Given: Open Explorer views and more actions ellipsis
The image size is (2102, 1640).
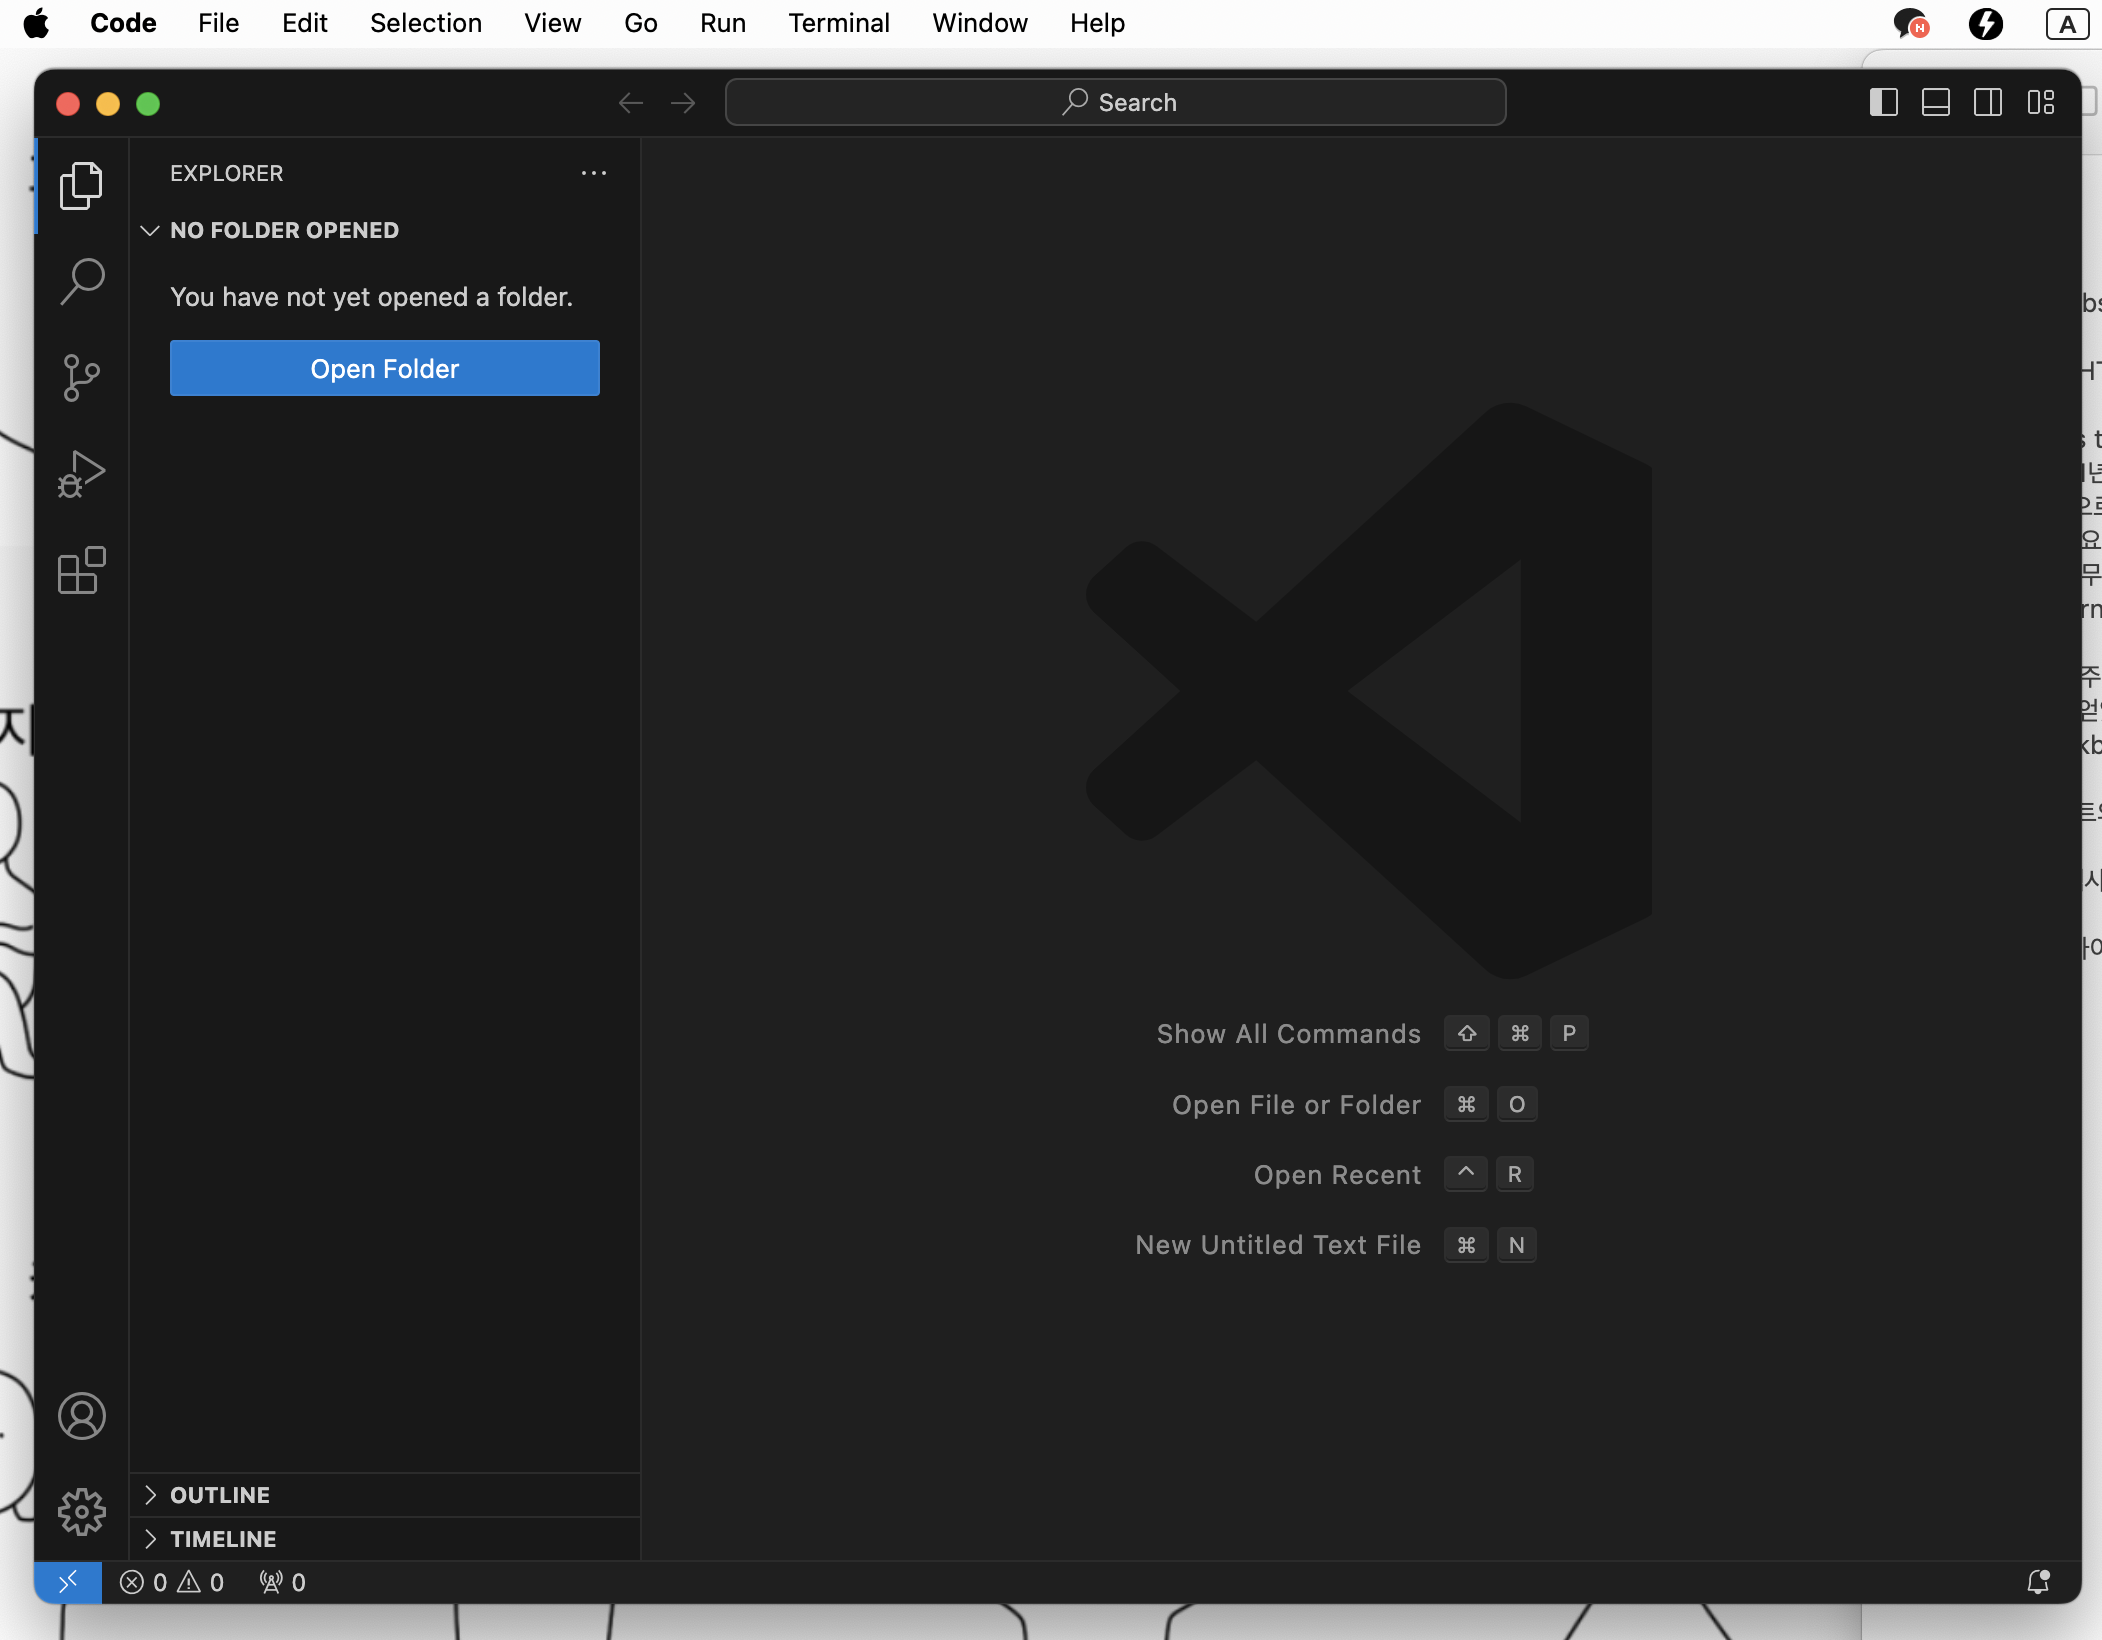Looking at the screenshot, I should (x=594, y=173).
